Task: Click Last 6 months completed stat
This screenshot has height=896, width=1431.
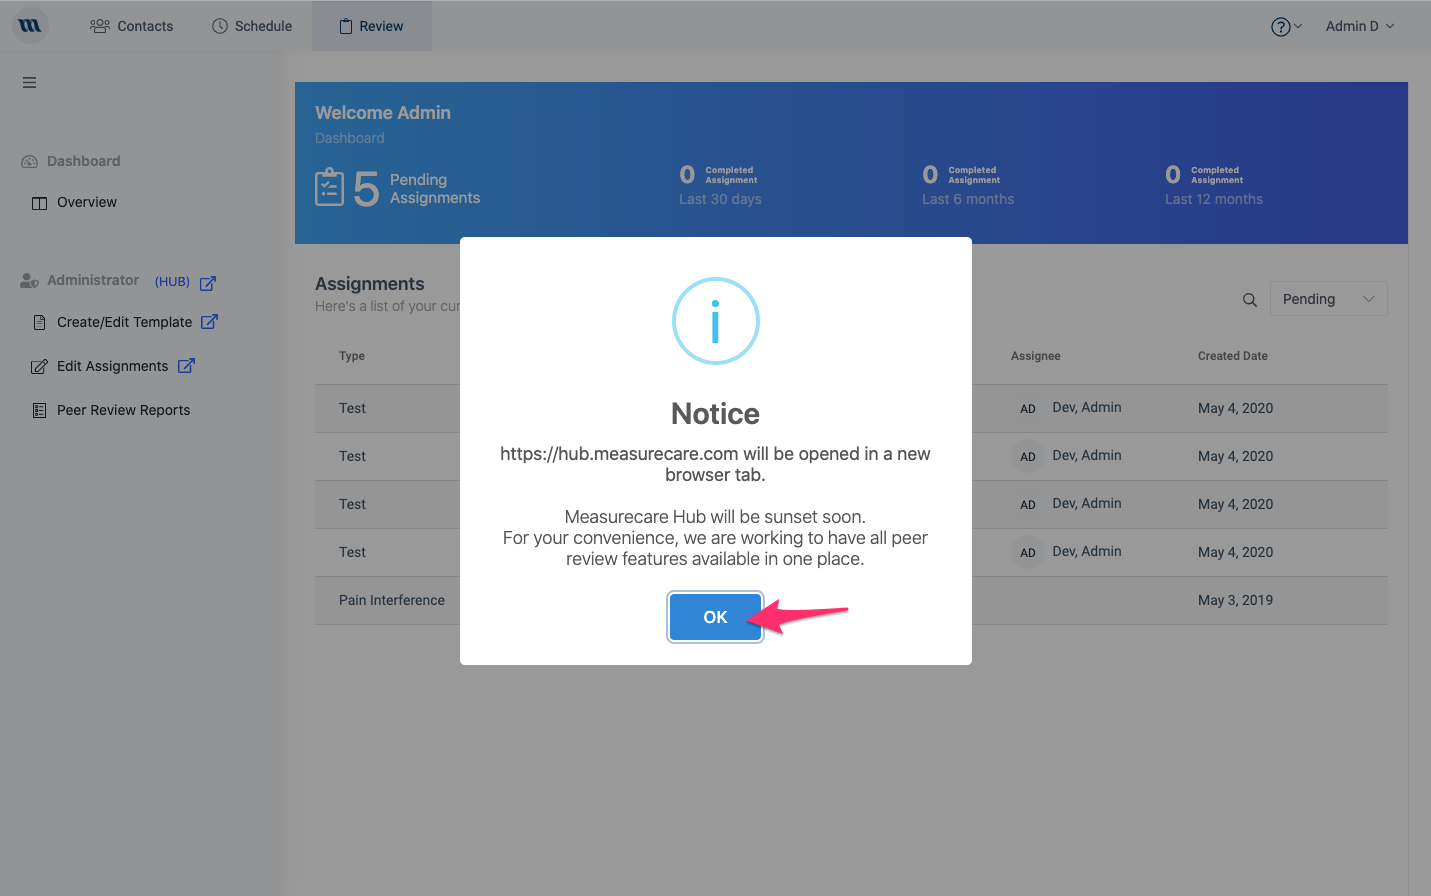Action: [x=968, y=186]
